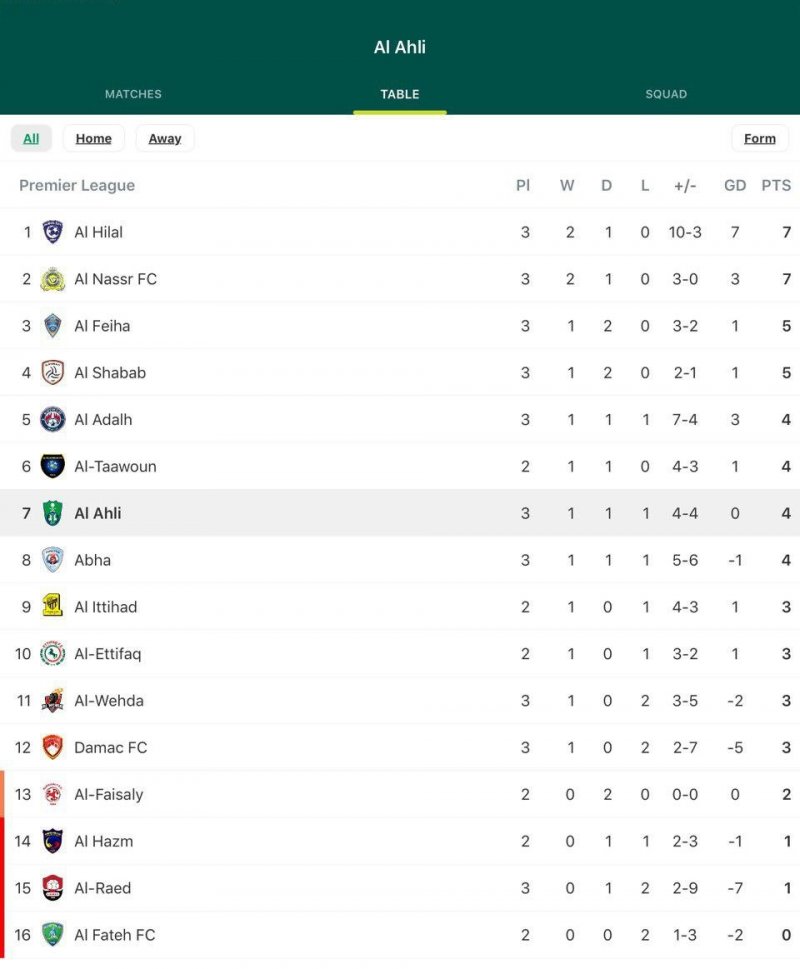Screen dimensions: 800x969
Task: Show the Form view
Action: coord(759,138)
